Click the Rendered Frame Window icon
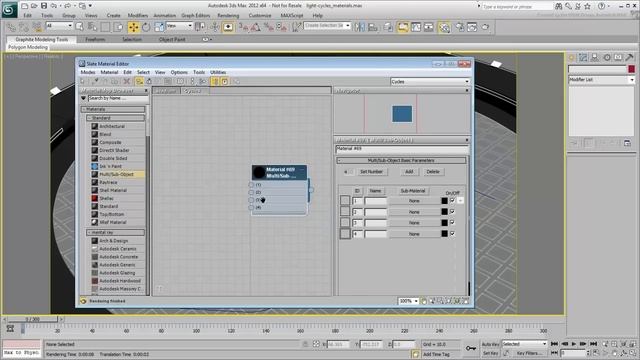 [472, 27]
